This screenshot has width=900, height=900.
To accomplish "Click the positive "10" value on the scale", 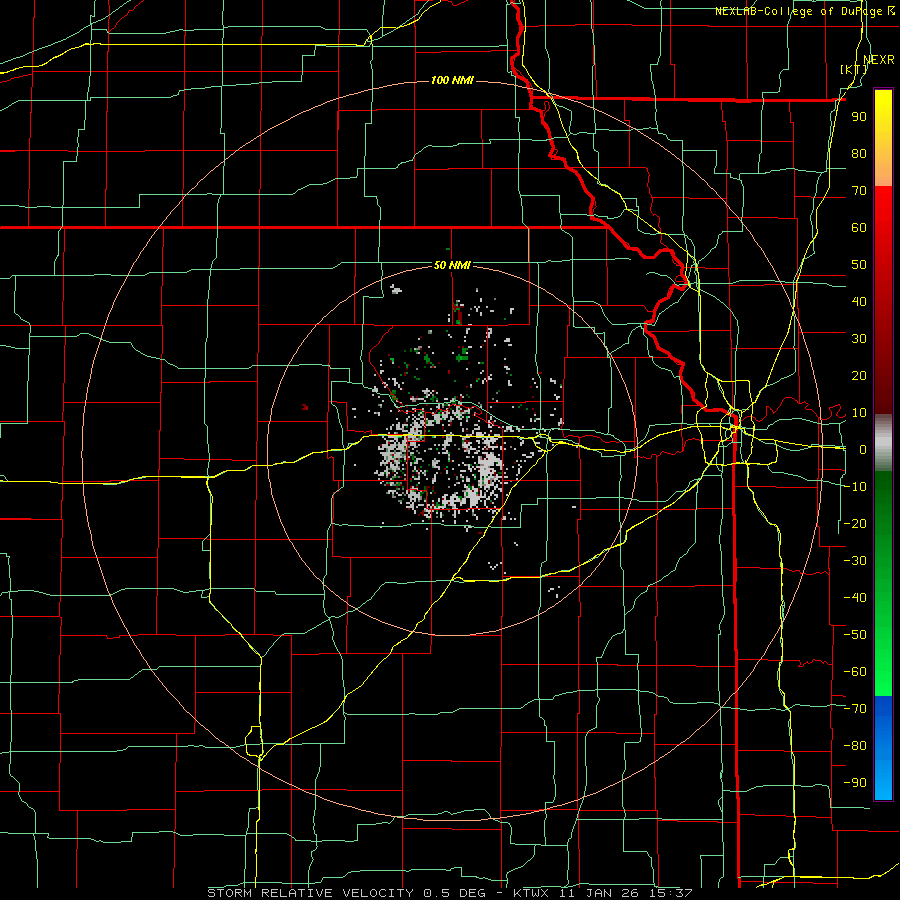I will pos(859,413).
